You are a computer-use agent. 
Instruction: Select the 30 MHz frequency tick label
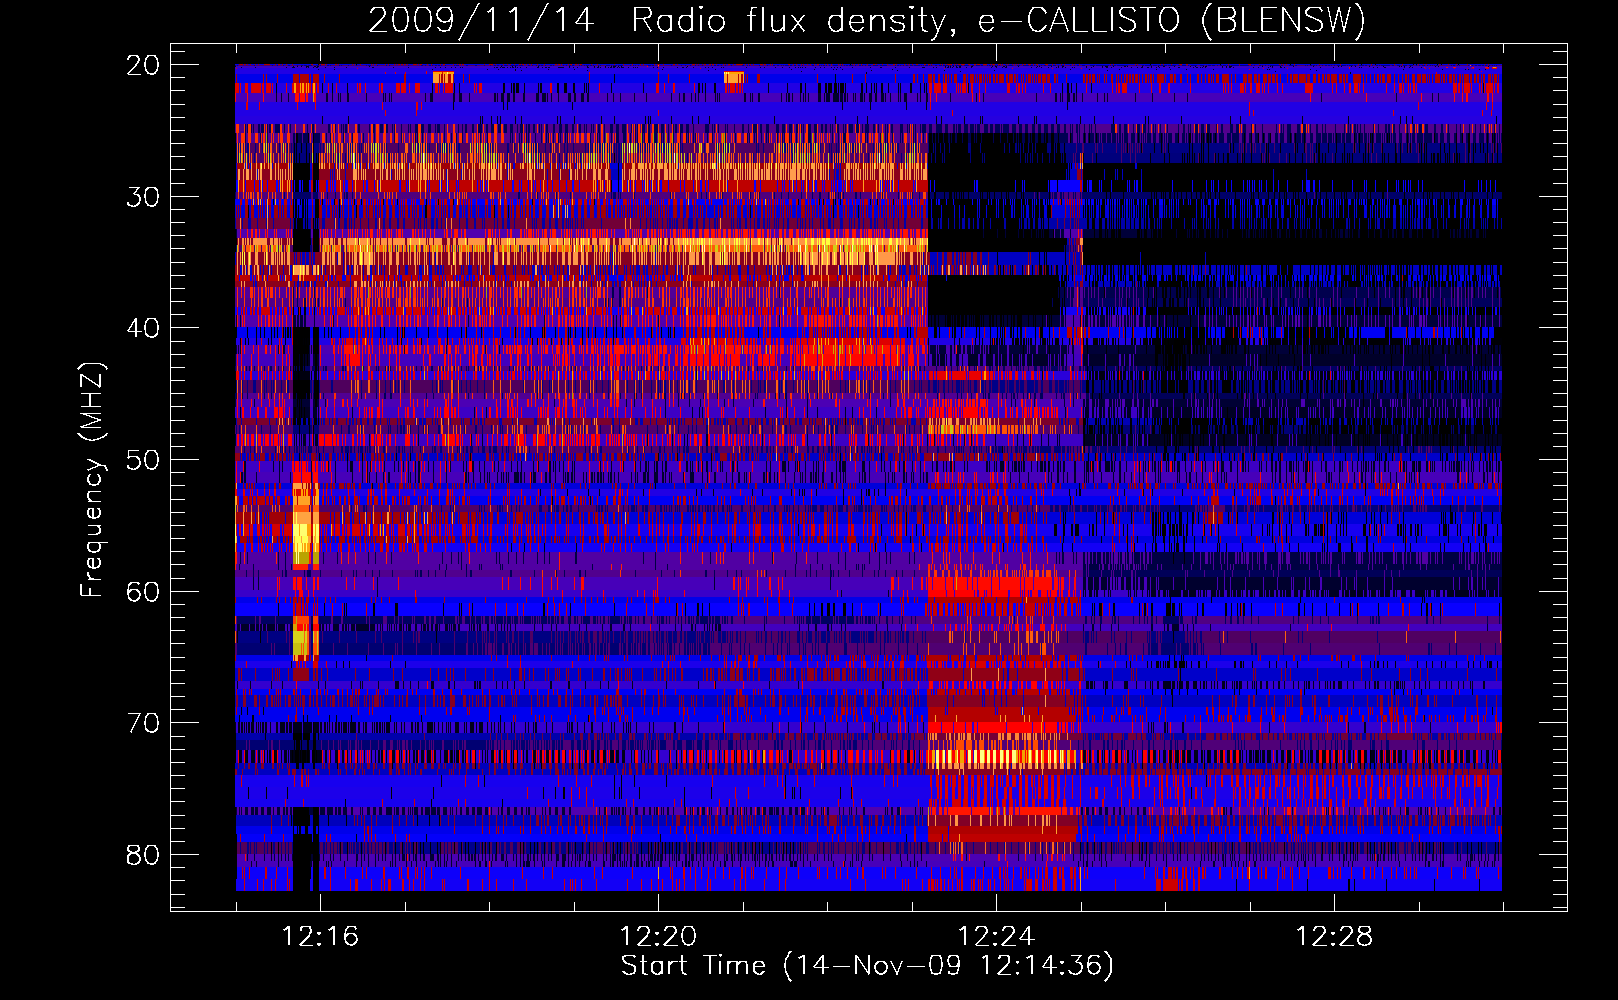pyautogui.click(x=144, y=197)
